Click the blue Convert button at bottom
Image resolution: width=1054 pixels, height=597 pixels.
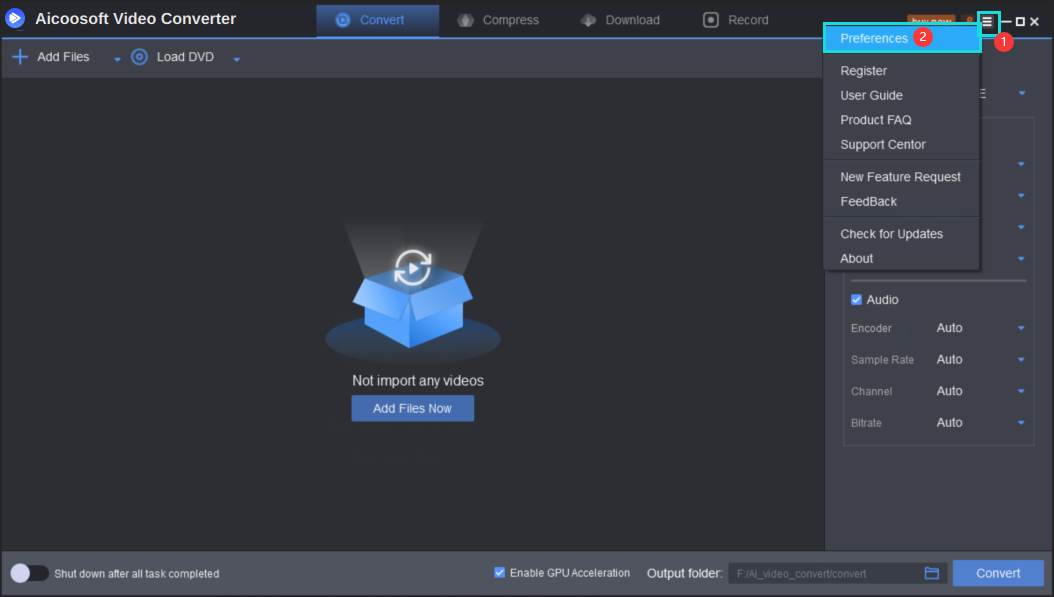[998, 573]
